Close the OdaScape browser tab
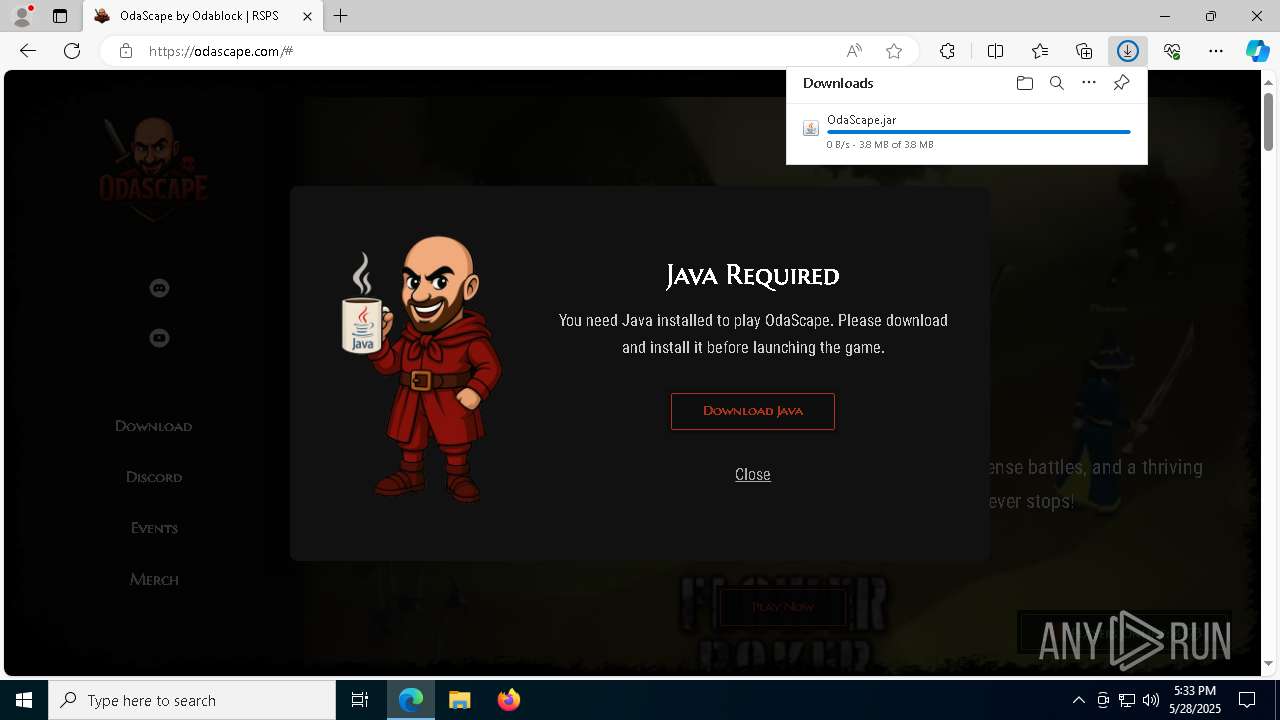 click(x=308, y=16)
